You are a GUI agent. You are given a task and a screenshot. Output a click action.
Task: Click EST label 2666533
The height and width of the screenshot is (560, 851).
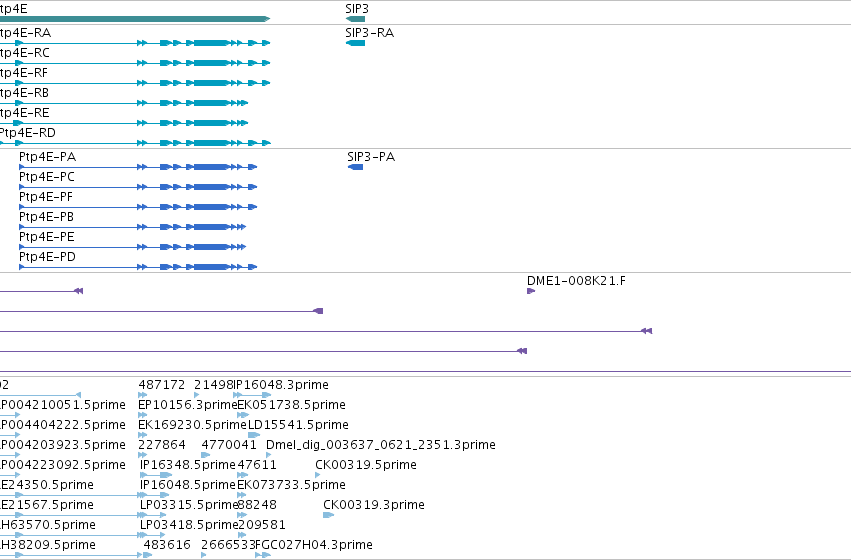click(228, 545)
